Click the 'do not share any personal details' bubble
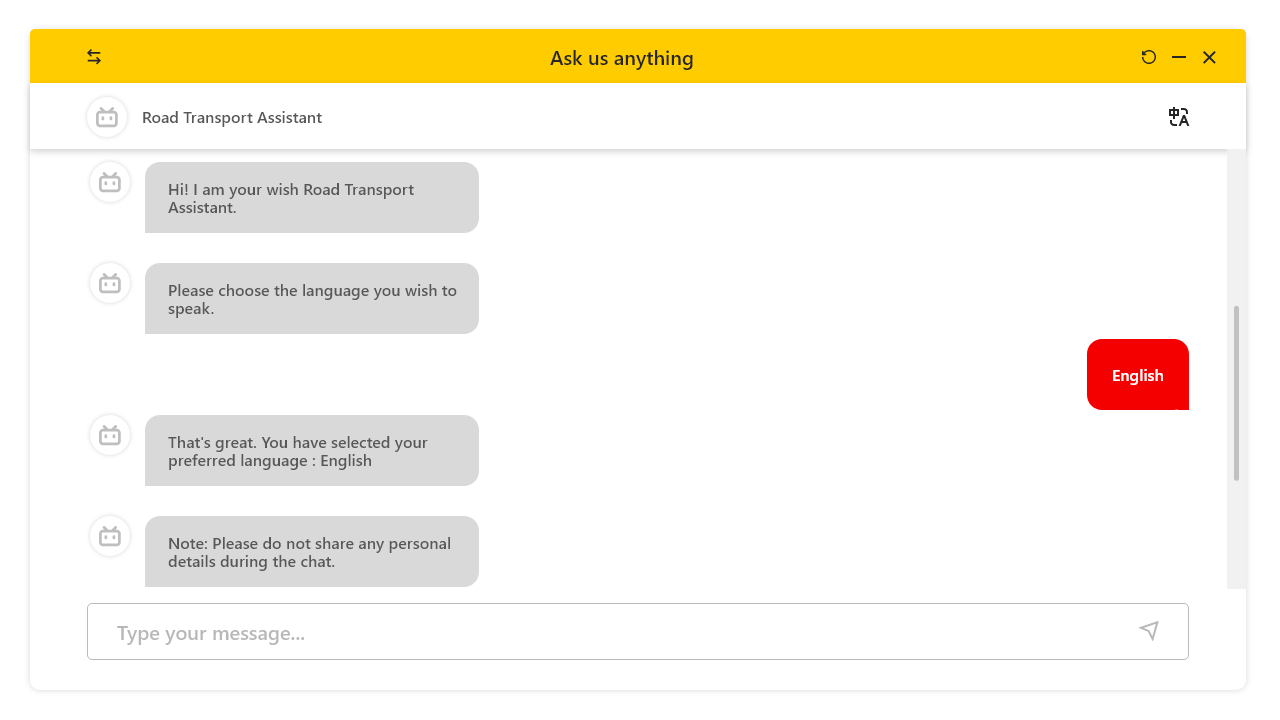 tap(311, 552)
